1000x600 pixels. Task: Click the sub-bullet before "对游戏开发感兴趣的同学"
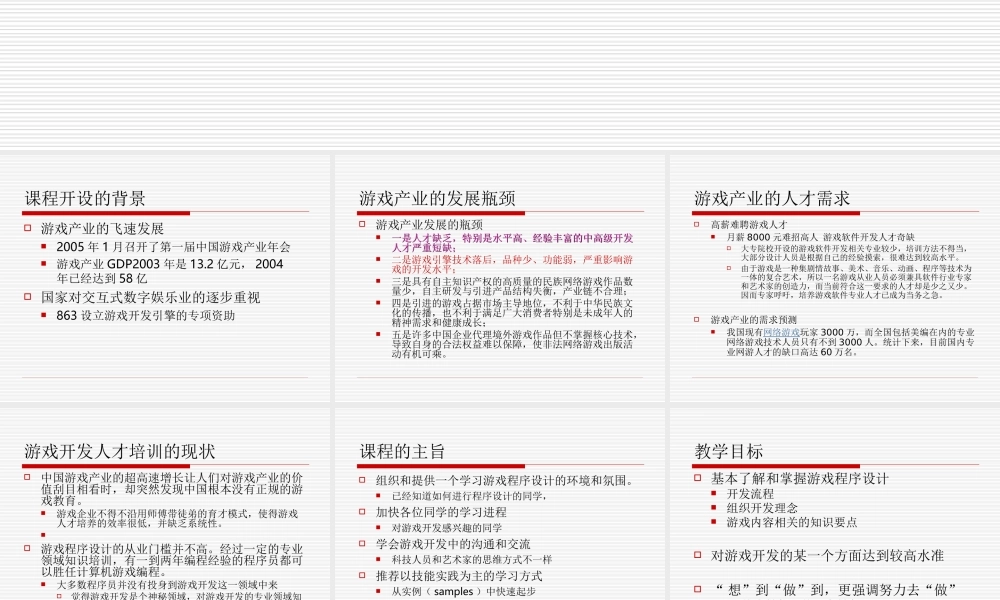pos(378,527)
